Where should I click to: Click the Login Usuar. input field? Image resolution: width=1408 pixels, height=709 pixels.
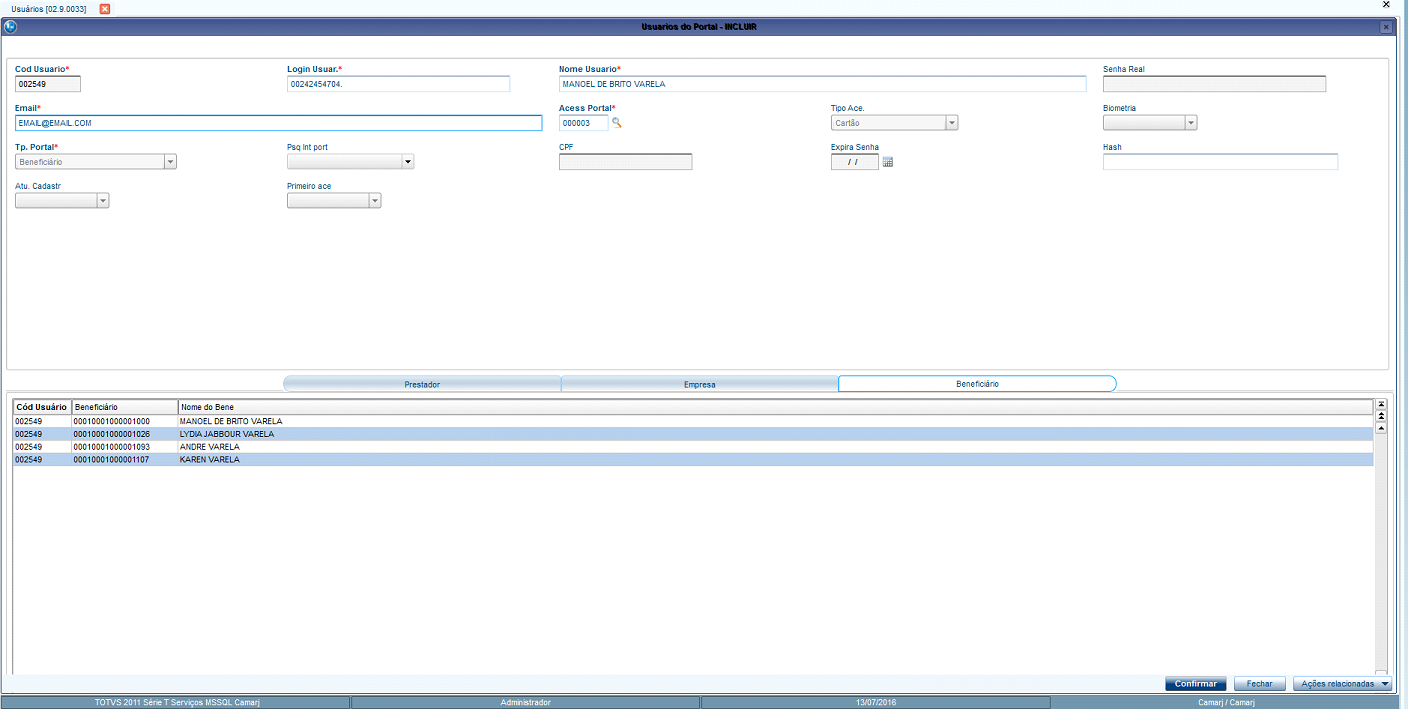coord(399,84)
